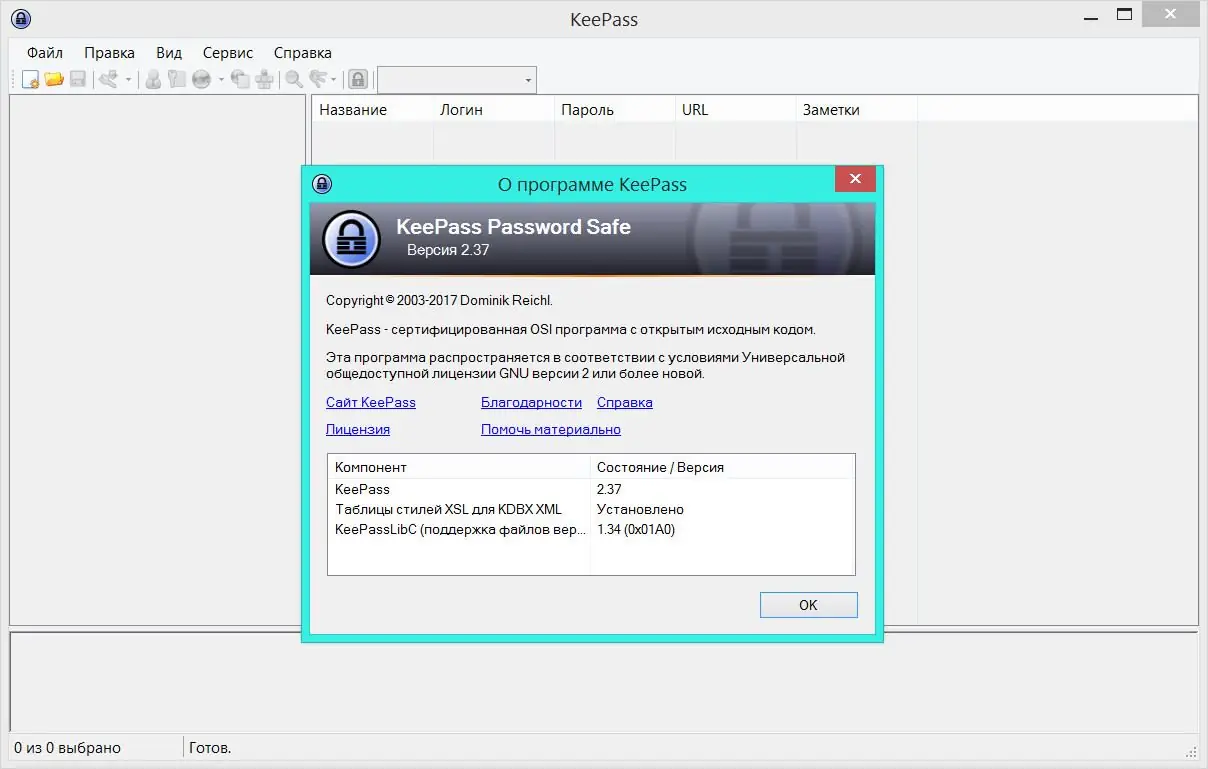Viewport: 1208px width, 769px height.
Task: Click the Помочь материально link
Action: click(x=550, y=429)
